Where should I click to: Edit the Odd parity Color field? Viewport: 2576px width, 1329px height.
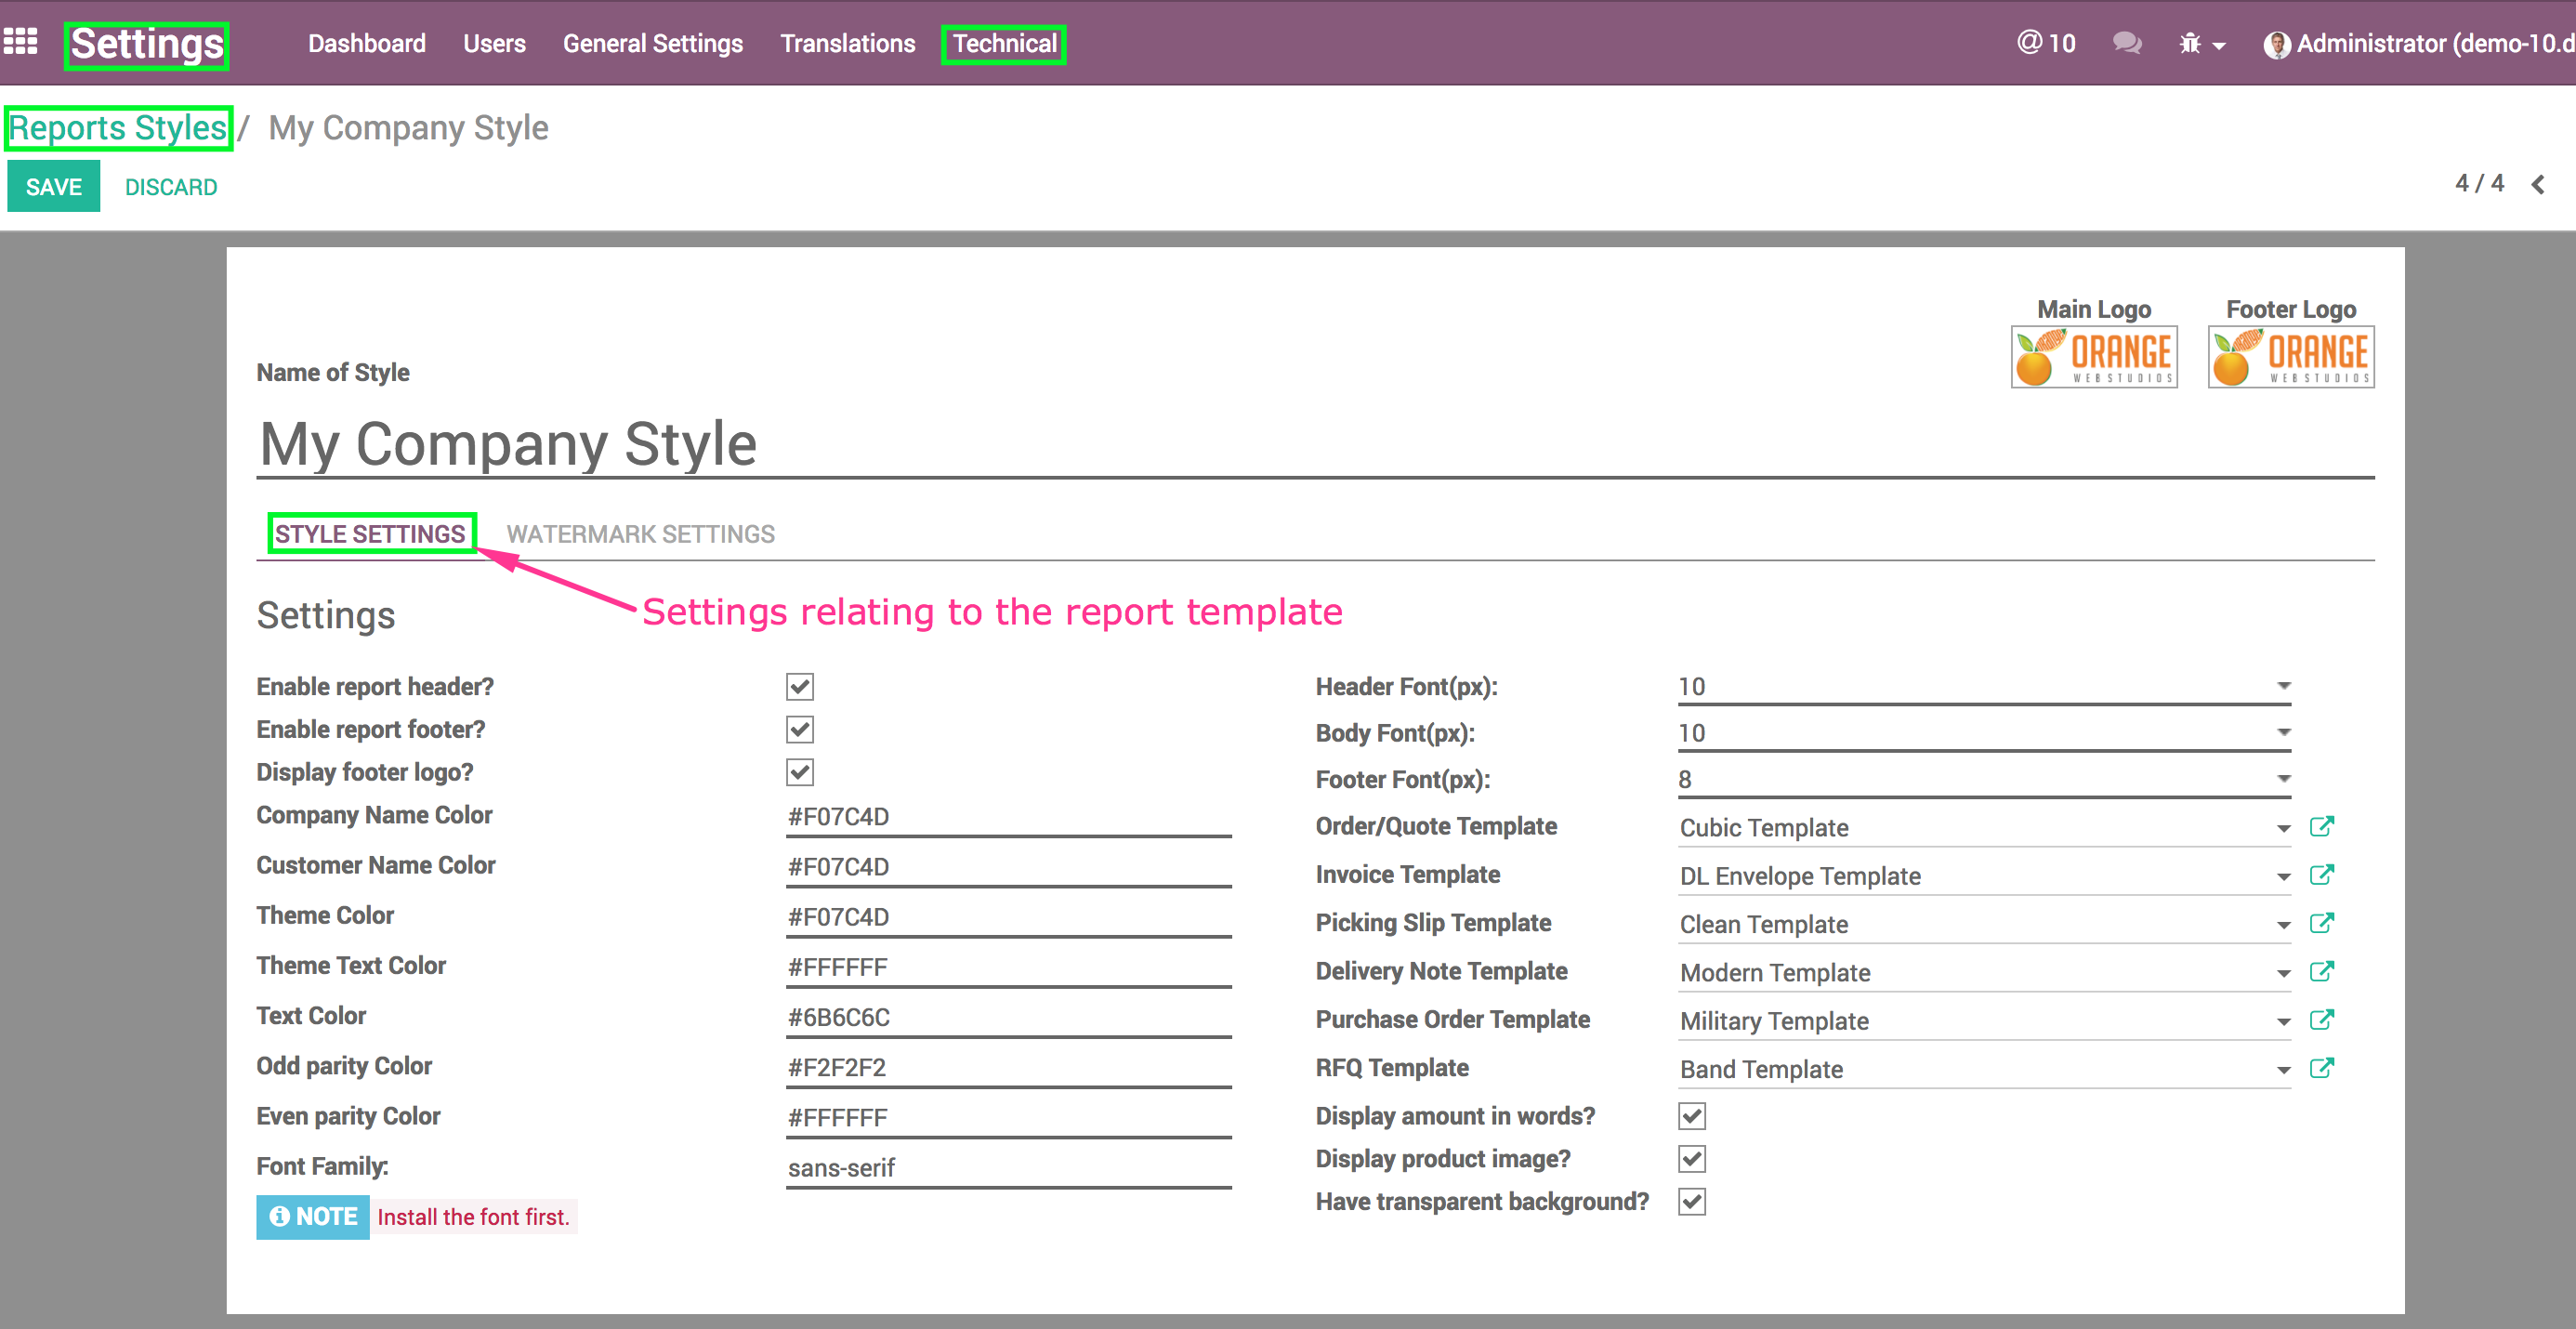tap(1008, 1067)
